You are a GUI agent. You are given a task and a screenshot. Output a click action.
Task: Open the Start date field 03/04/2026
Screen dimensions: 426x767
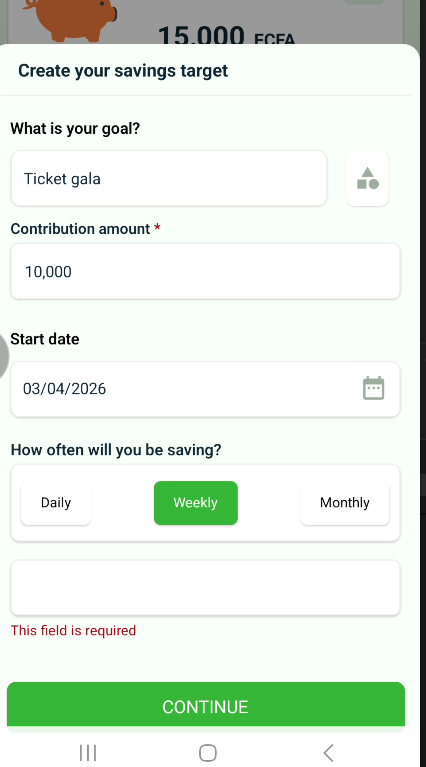[x=205, y=389]
